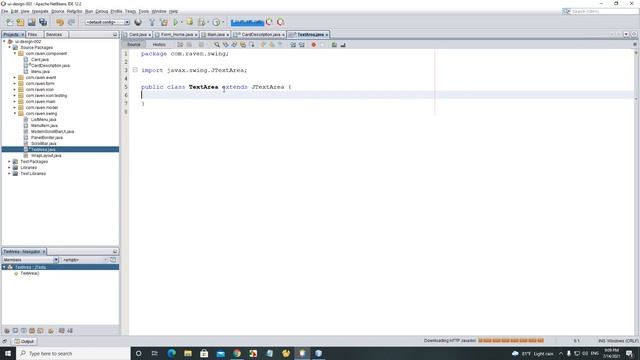Click the Last Edit icon in editor toolbar
640x360 pixels.
coord(180,44)
